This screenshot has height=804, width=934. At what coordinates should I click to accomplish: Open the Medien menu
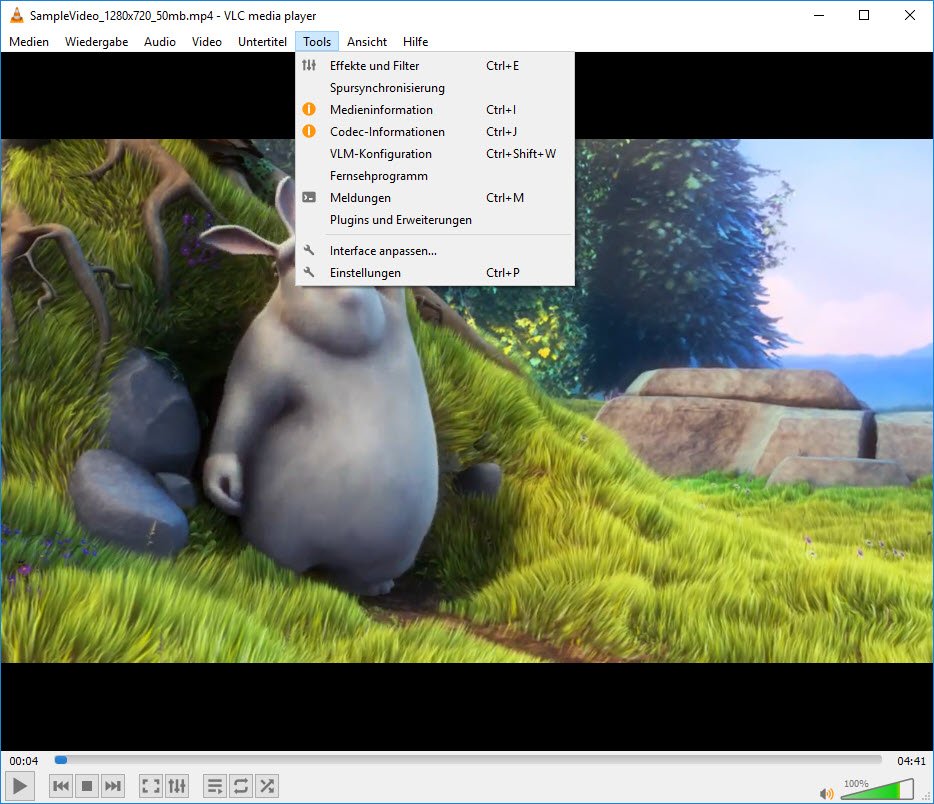tap(29, 42)
